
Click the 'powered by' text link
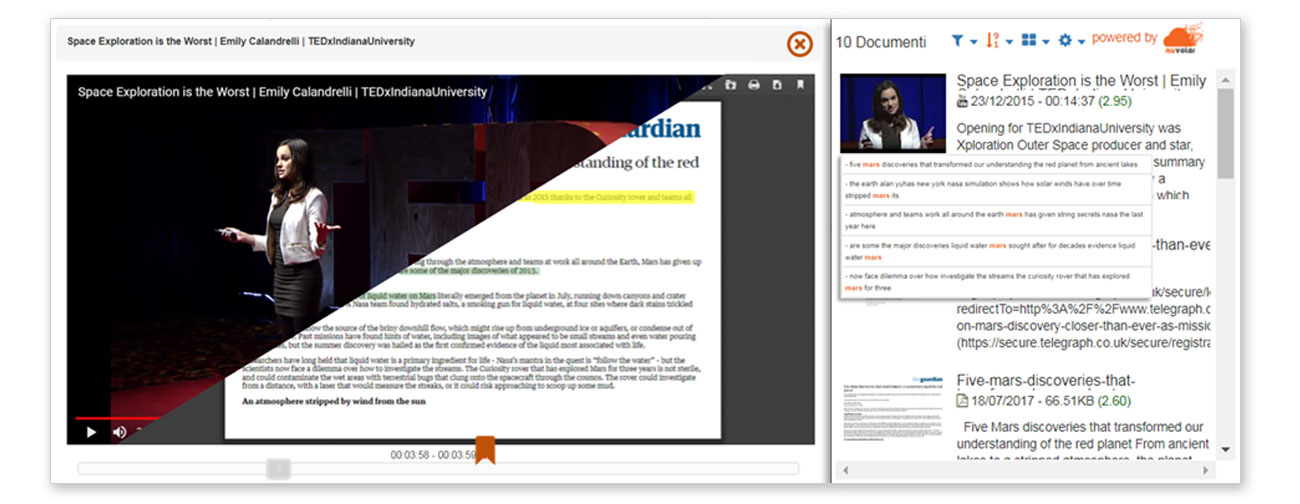(x=1124, y=38)
